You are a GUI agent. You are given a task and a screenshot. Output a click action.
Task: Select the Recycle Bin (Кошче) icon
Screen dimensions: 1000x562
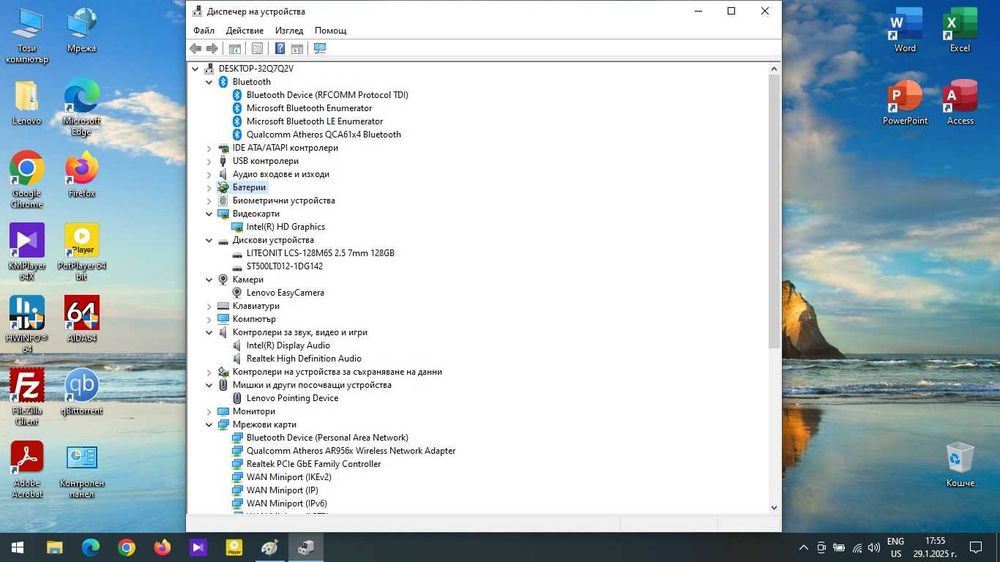(x=959, y=464)
